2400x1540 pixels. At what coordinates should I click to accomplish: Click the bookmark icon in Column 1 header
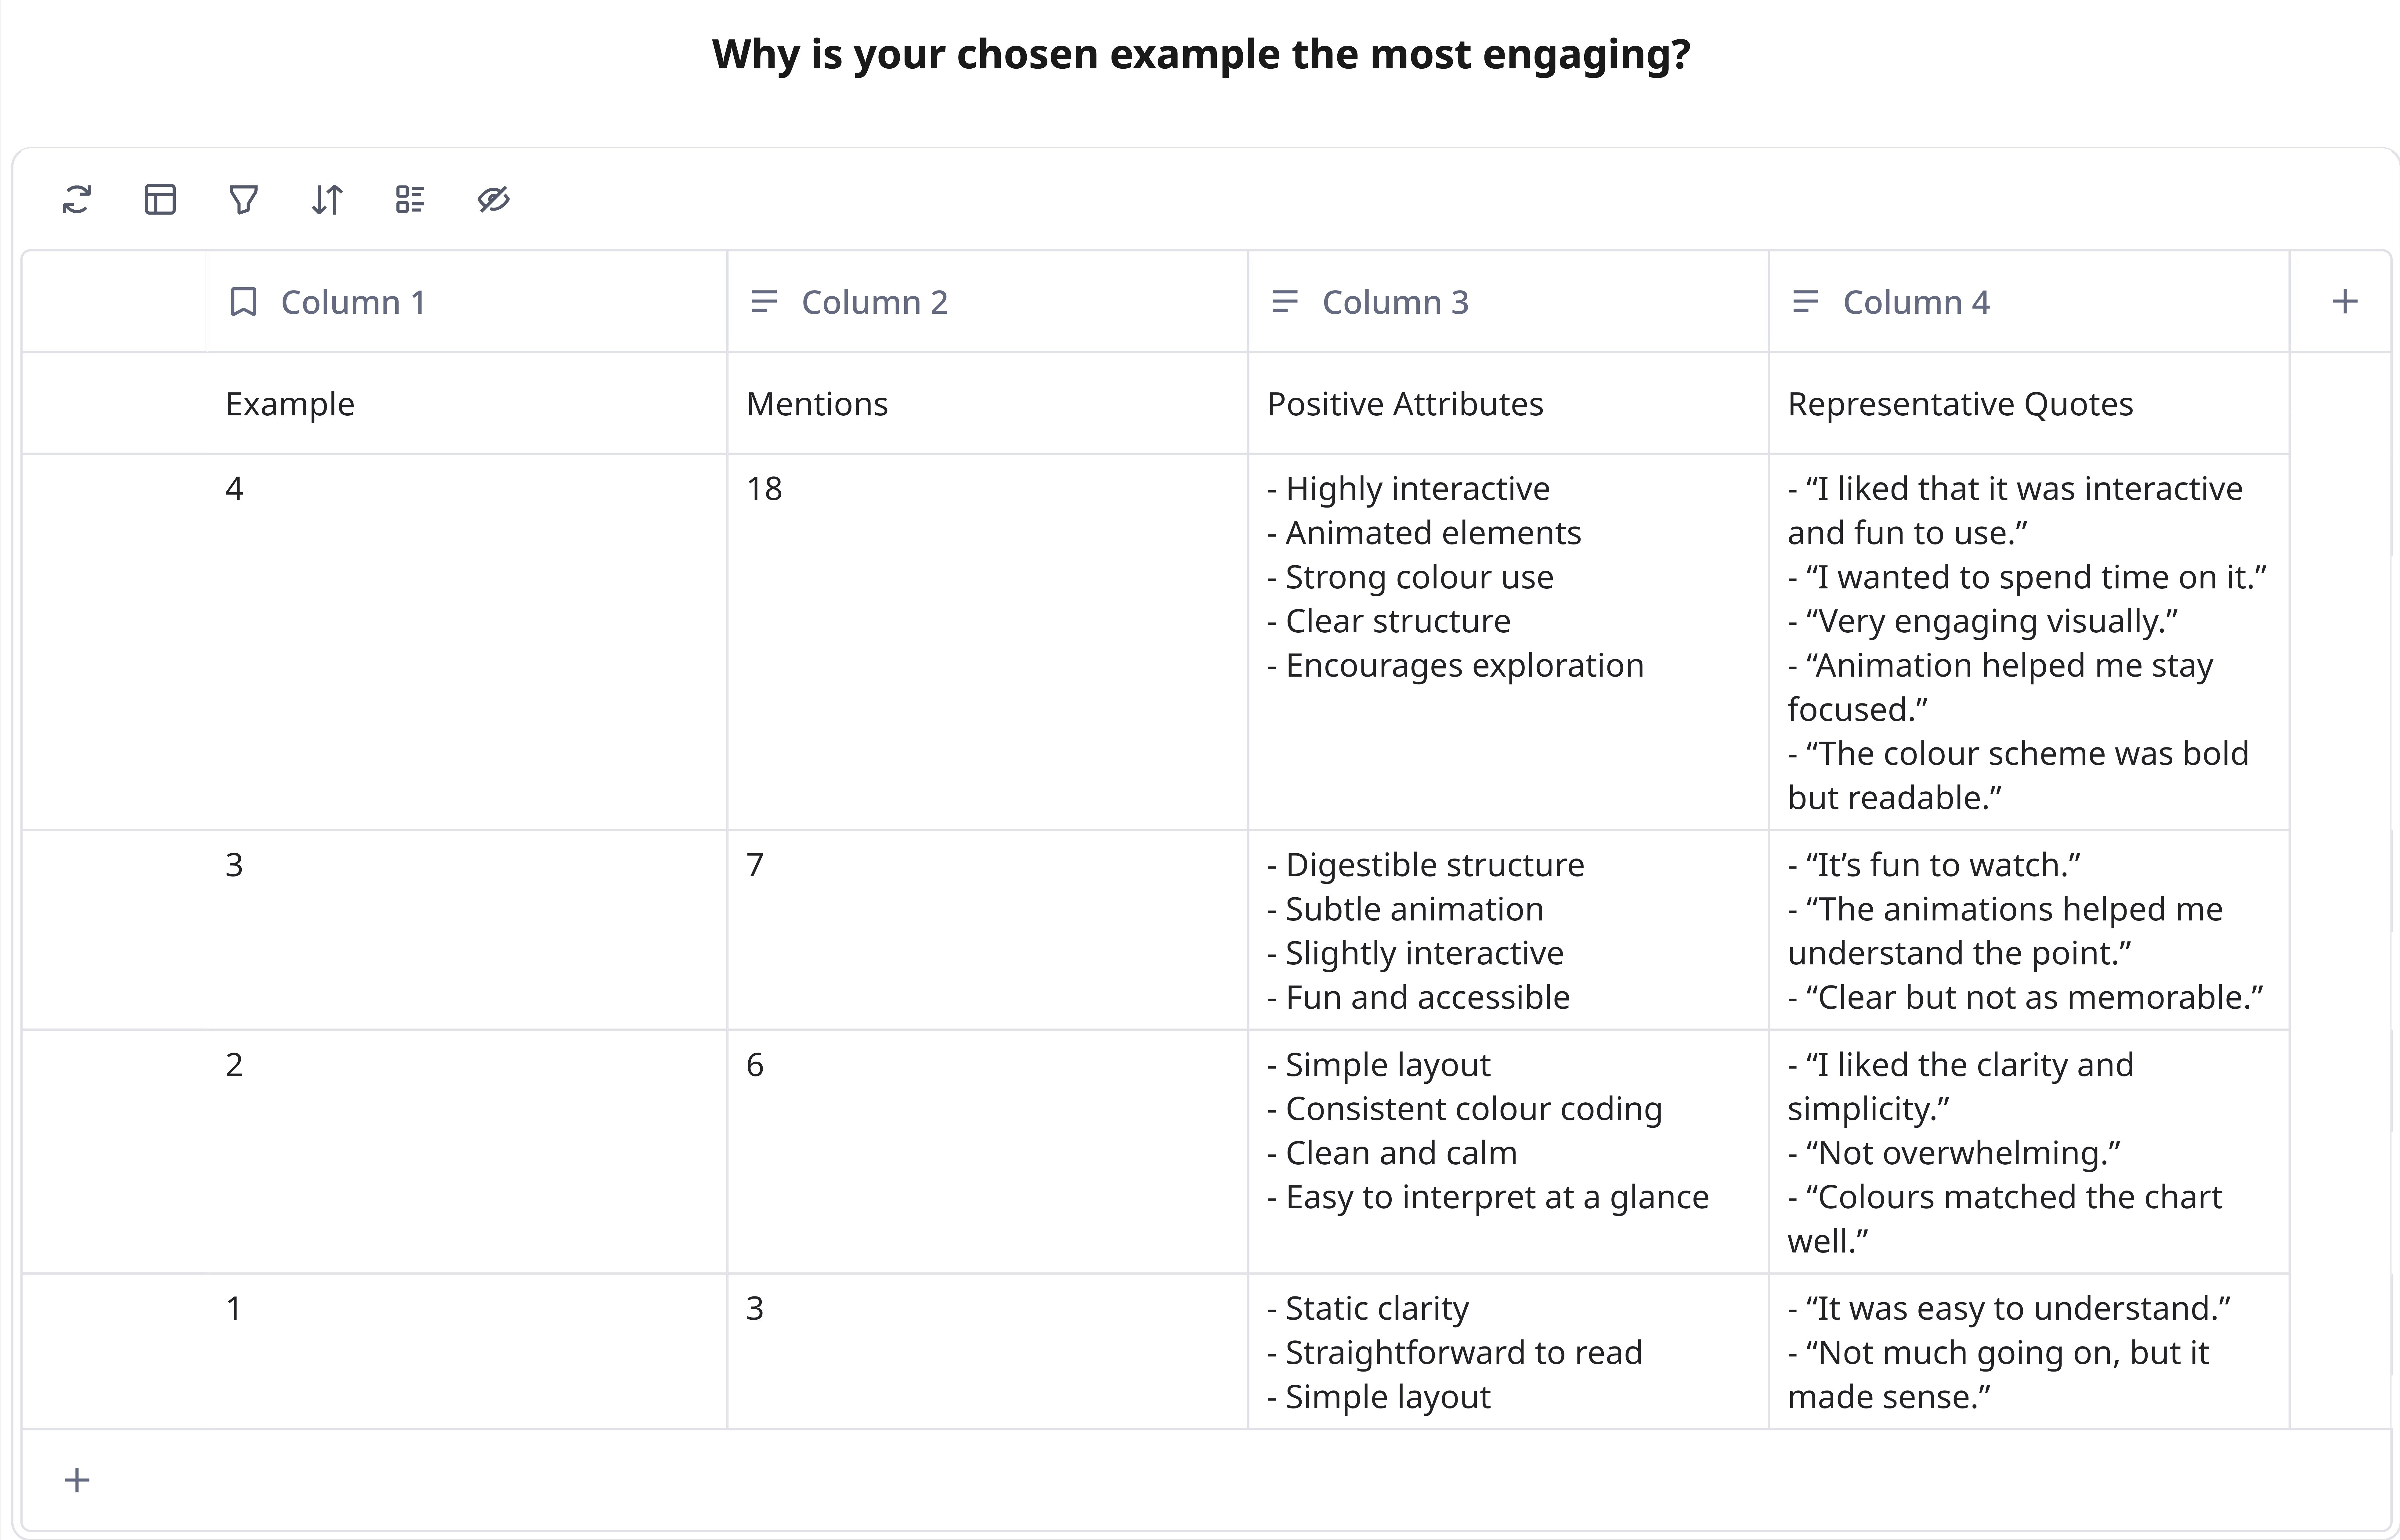tap(243, 302)
